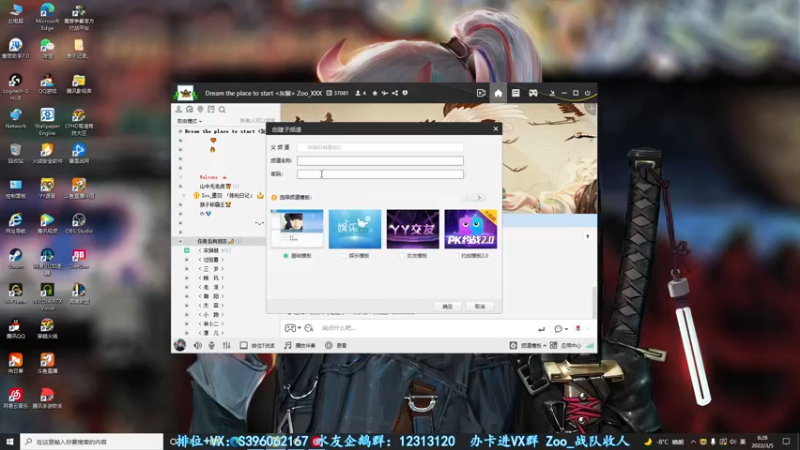Select the PK battle template 2.0 radio button

[456, 256]
